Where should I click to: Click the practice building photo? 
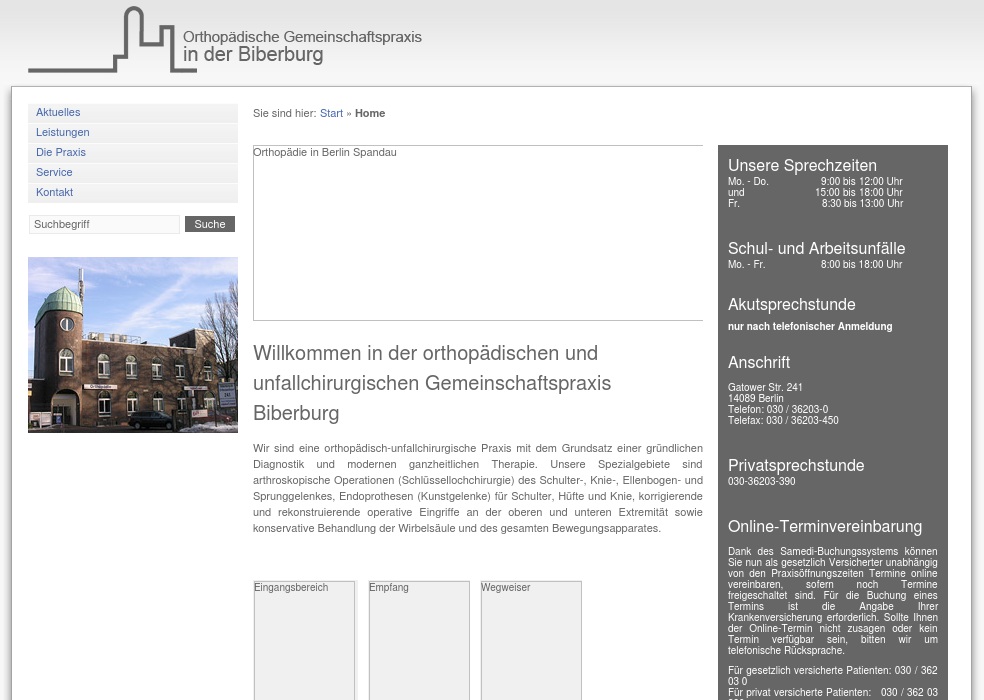(x=133, y=344)
